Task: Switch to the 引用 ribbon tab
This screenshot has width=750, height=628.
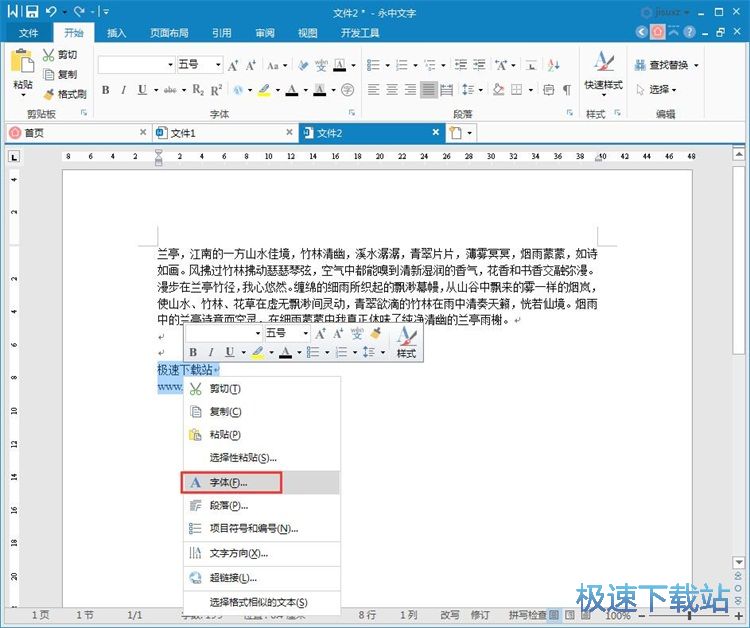Action: click(x=221, y=33)
